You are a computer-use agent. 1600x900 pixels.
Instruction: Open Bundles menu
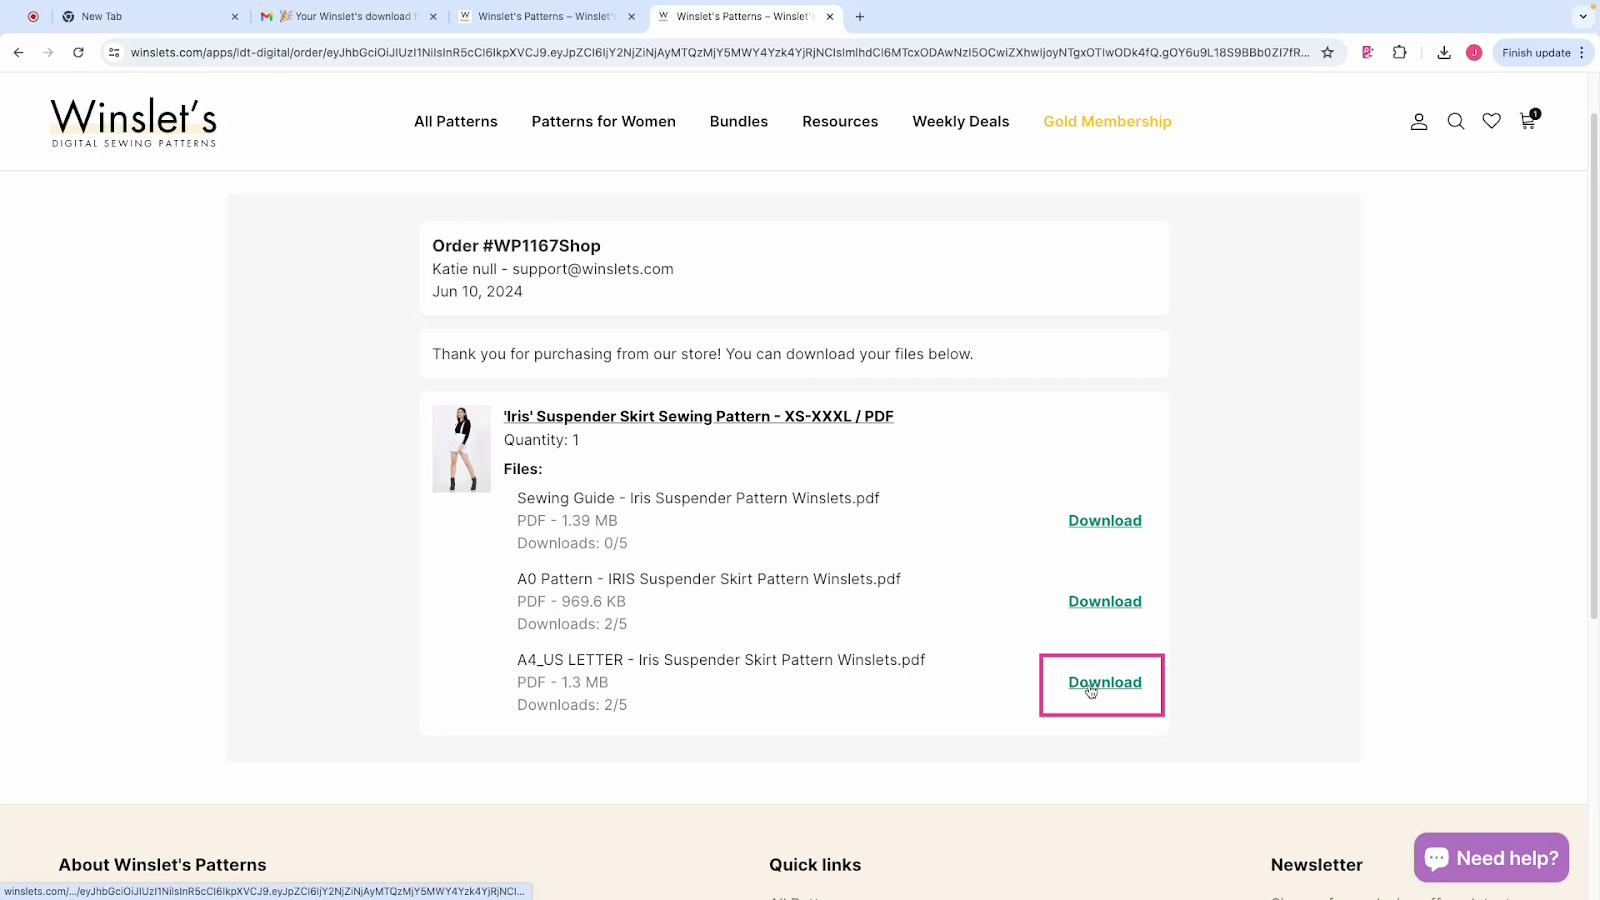(x=739, y=122)
